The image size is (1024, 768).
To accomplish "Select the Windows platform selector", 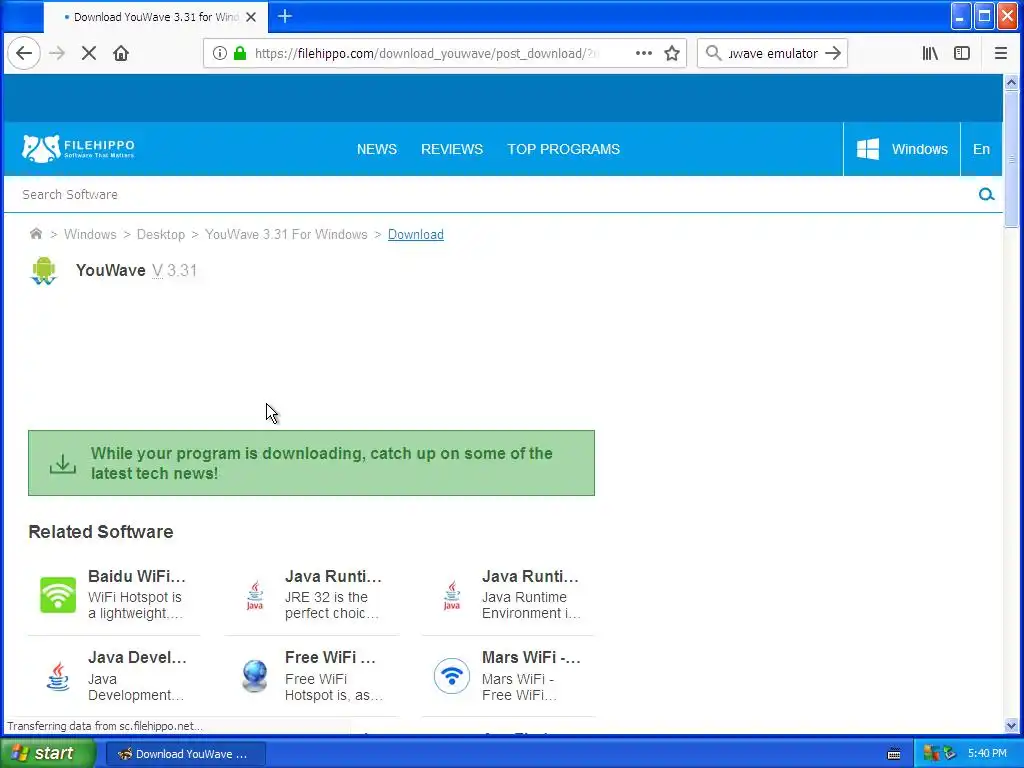I will (x=902, y=149).
